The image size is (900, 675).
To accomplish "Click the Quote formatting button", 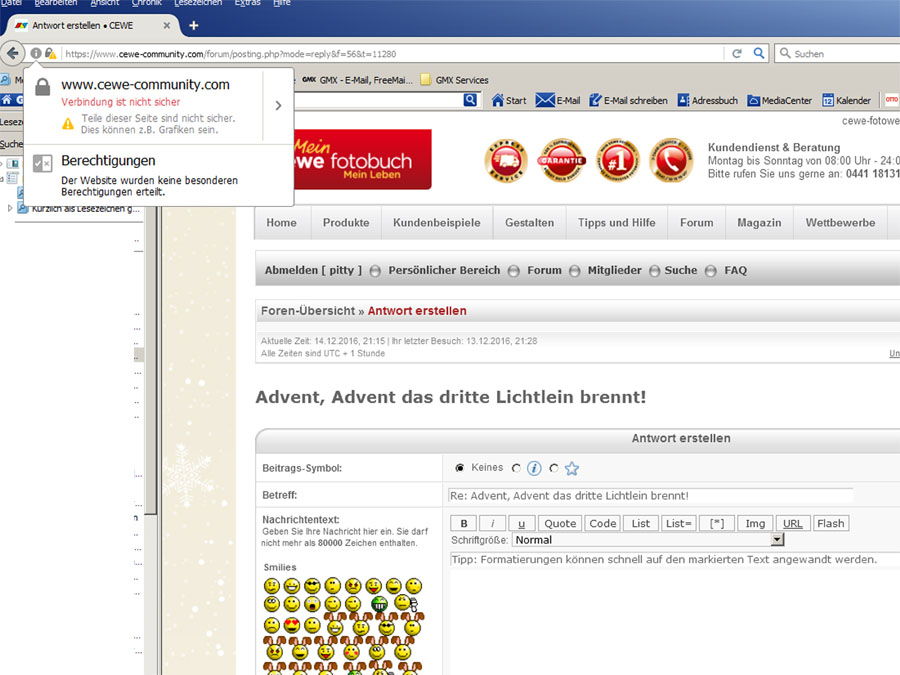I will click(x=560, y=523).
